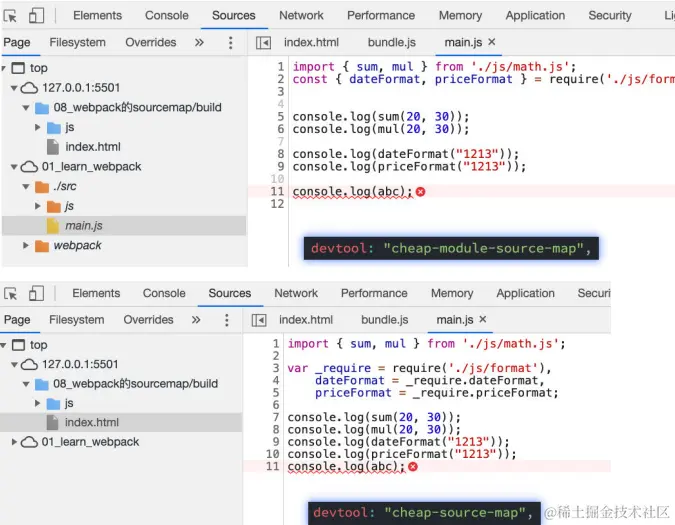Open three-dot menu in bottom navigator pane
Viewport: 675px width, 525px height.
(x=227, y=320)
